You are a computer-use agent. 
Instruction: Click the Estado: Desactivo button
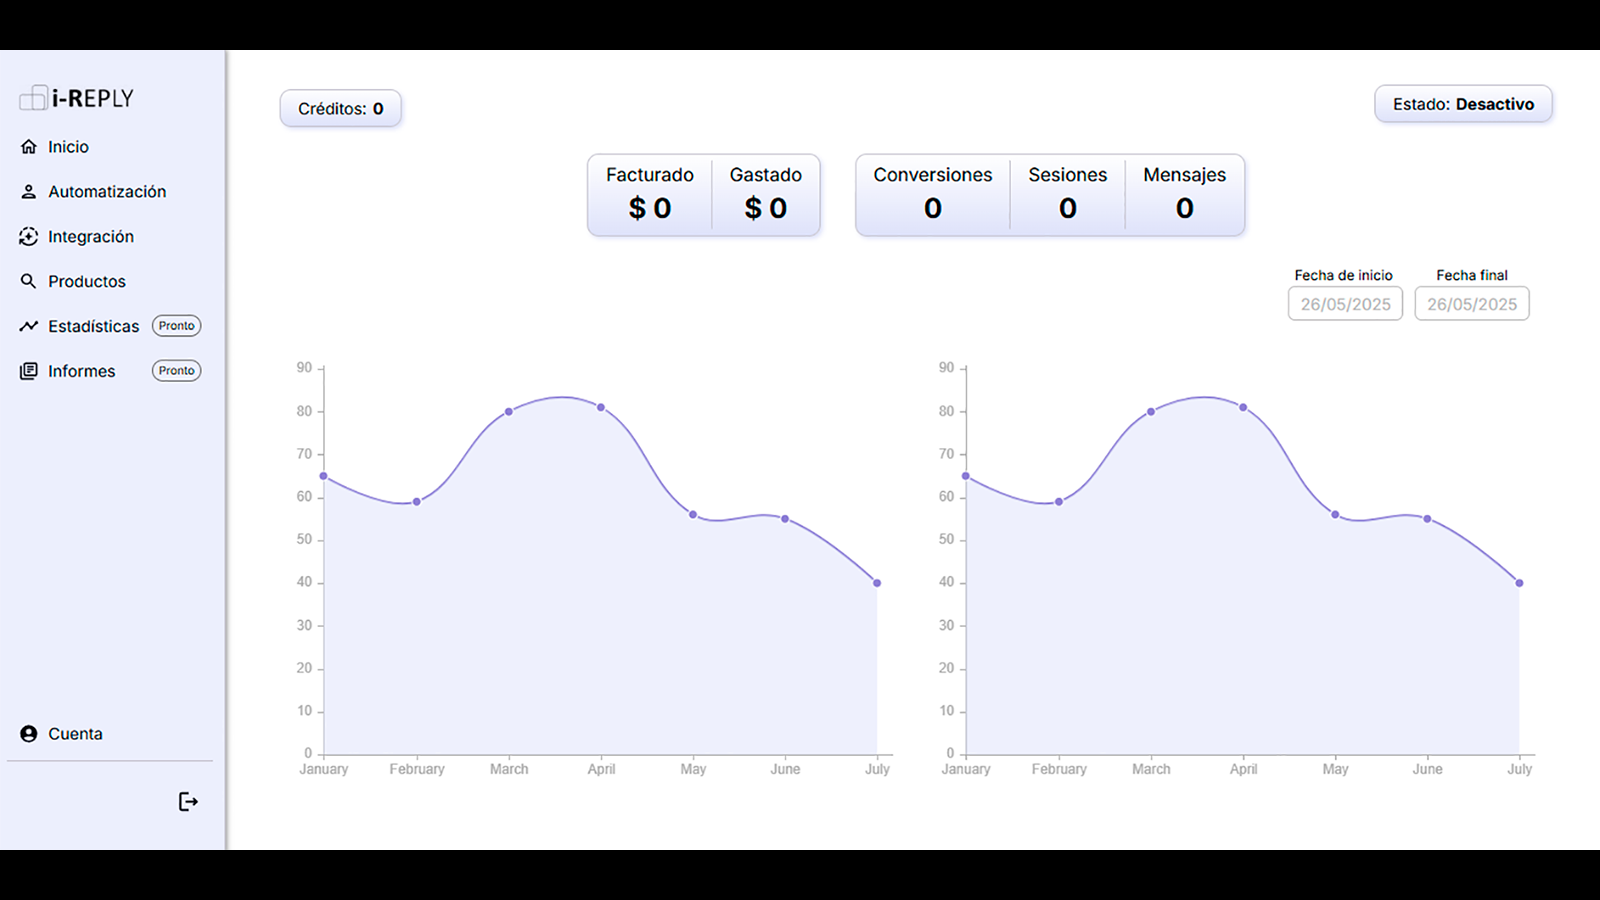pyautogui.click(x=1463, y=104)
